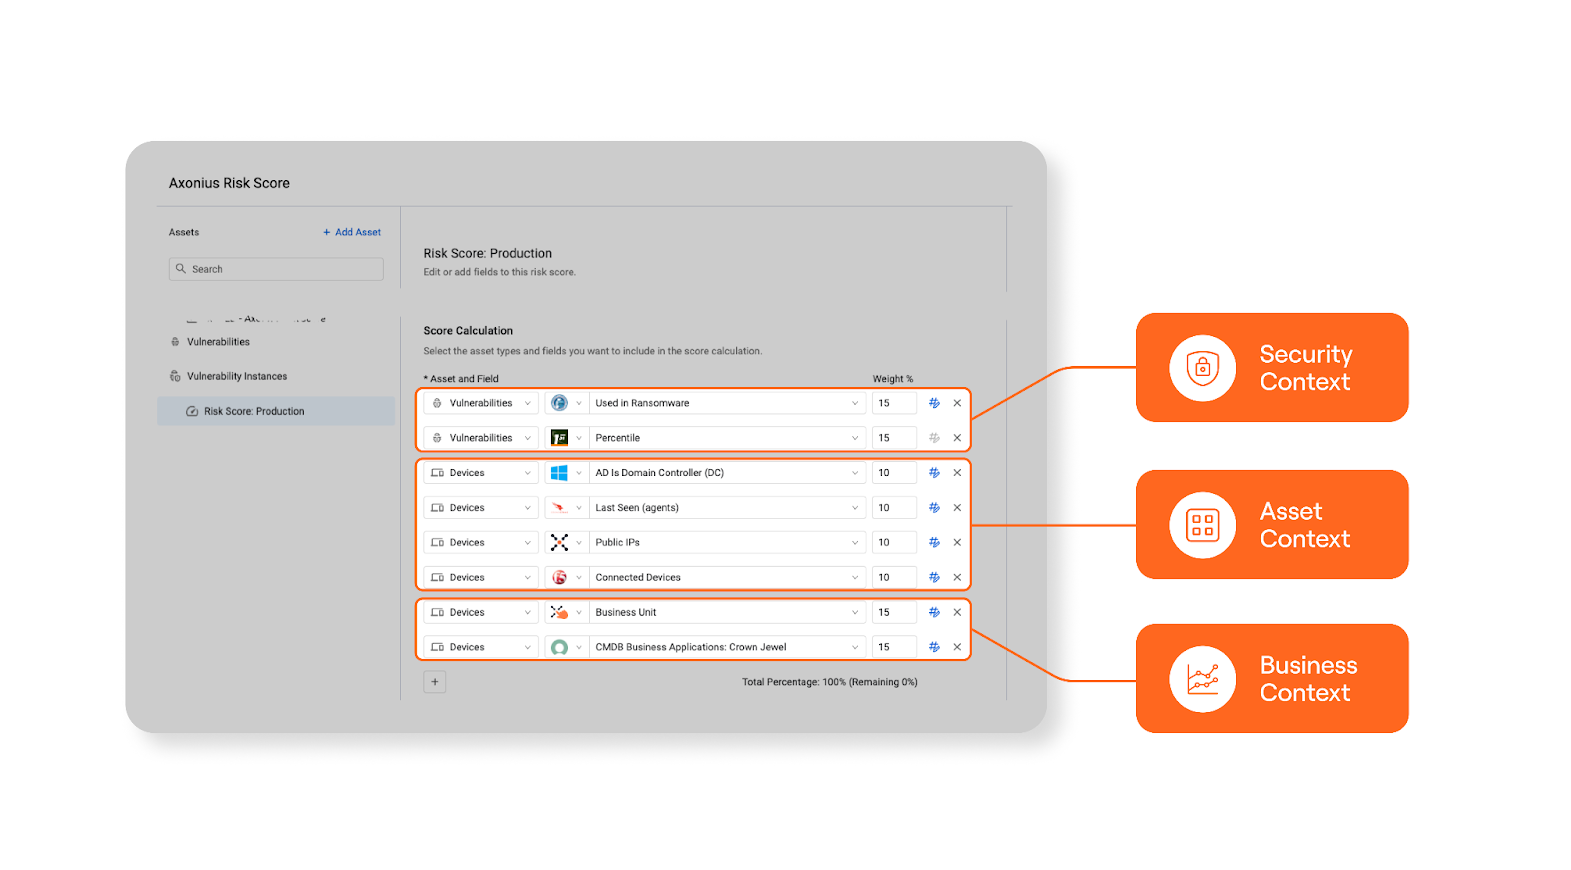Image resolution: width=1571 pixels, height=870 pixels.
Task: Edit weight for Connected Devices
Action: coord(894,577)
